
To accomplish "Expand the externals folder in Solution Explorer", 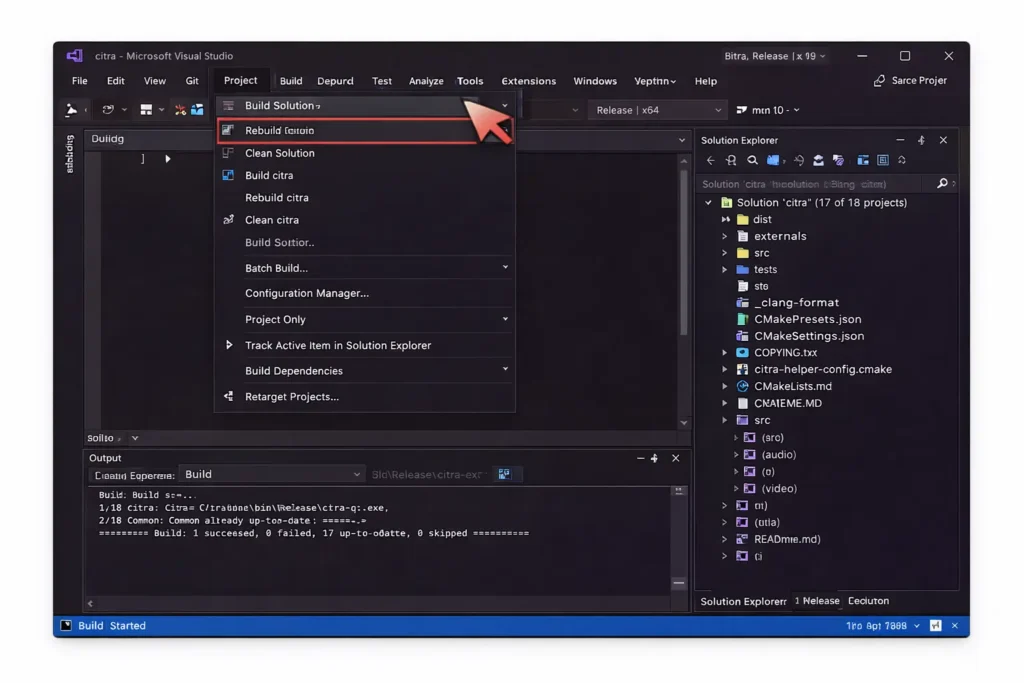I will (722, 236).
